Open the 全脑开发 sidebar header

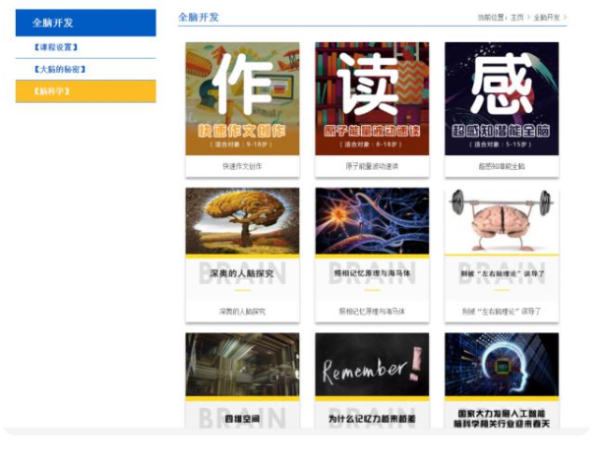coord(86,23)
